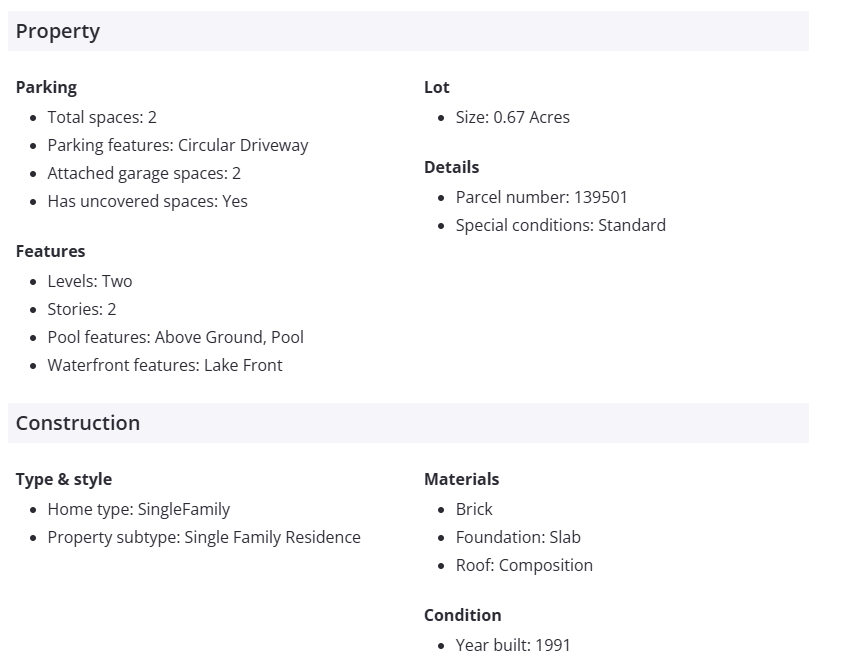Select Pool features: Above Ground line
The height and width of the screenshot is (657, 841).
point(175,337)
